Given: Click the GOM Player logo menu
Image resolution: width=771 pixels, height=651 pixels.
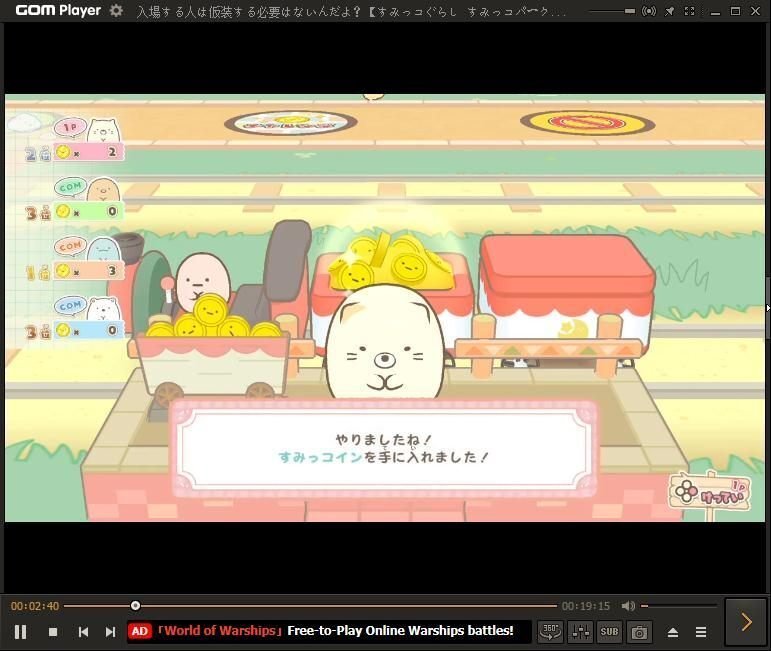Looking at the screenshot, I should click(x=58, y=10).
